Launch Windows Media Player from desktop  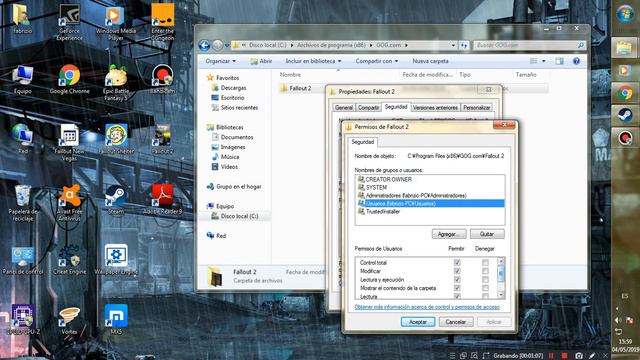[116, 22]
